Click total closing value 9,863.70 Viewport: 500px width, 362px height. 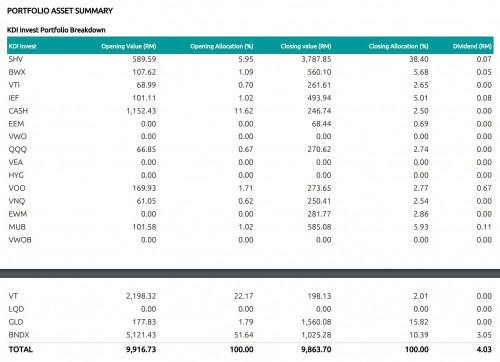[316, 349]
